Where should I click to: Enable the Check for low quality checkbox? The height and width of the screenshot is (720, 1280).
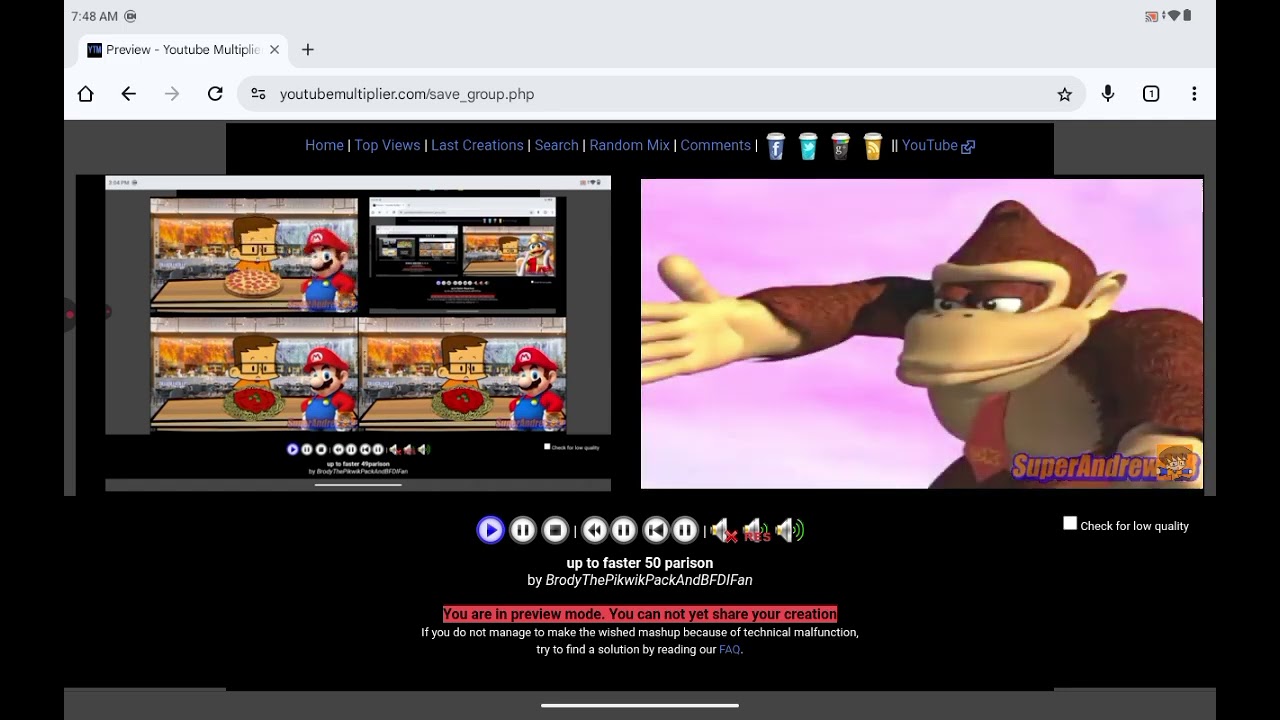pos(1070,523)
